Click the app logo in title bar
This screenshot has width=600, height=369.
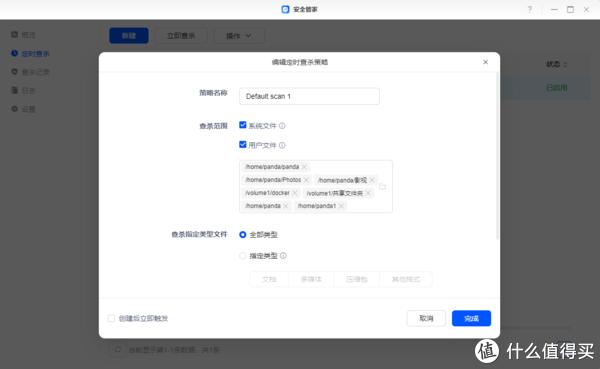(x=285, y=10)
